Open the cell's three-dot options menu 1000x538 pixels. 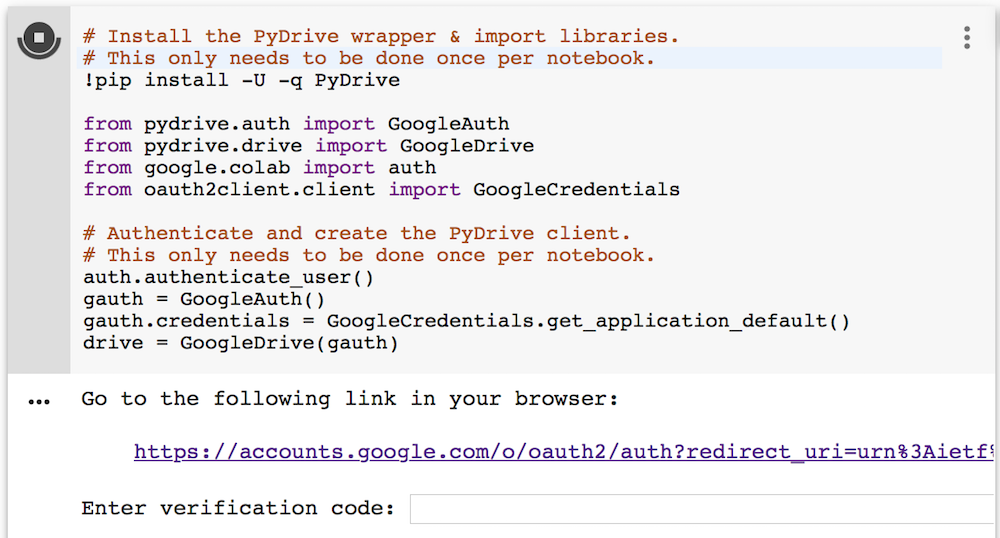point(967,38)
